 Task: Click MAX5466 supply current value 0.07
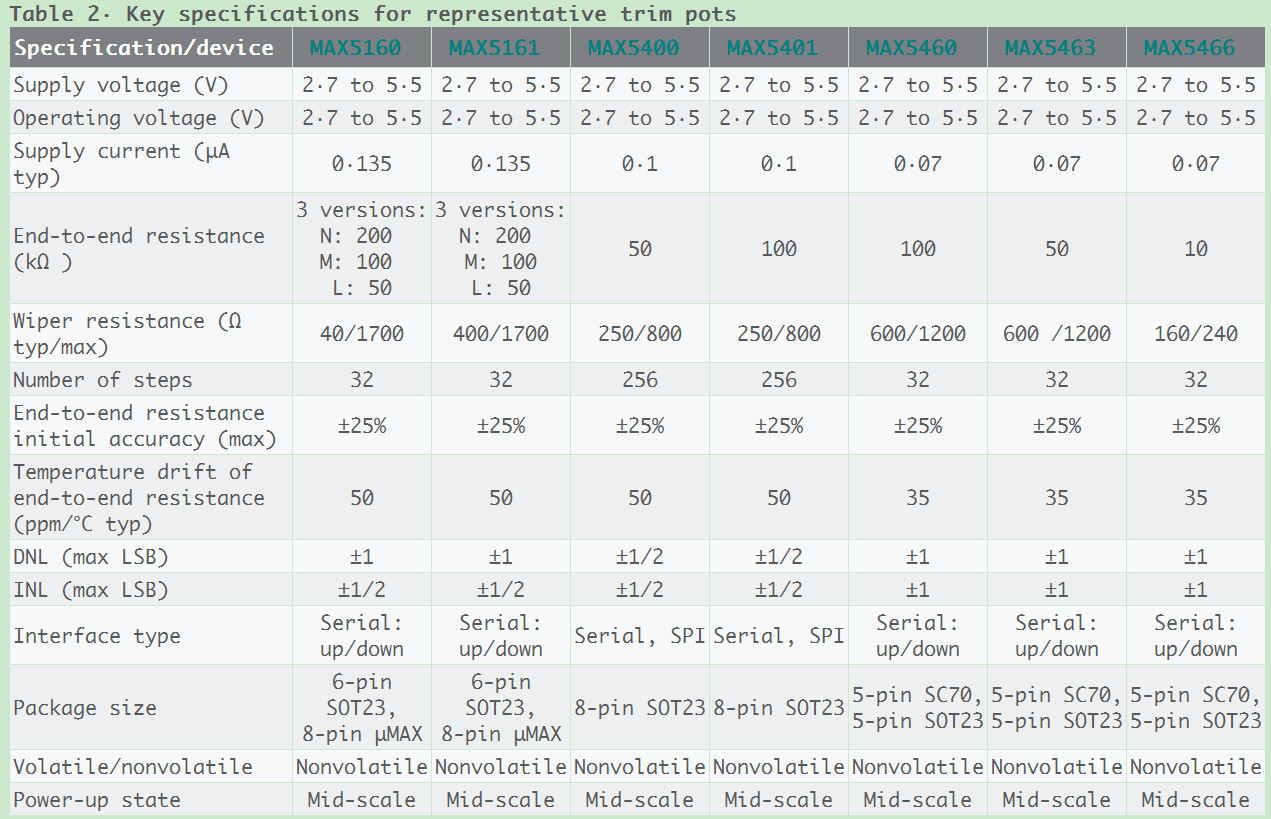coord(1196,164)
